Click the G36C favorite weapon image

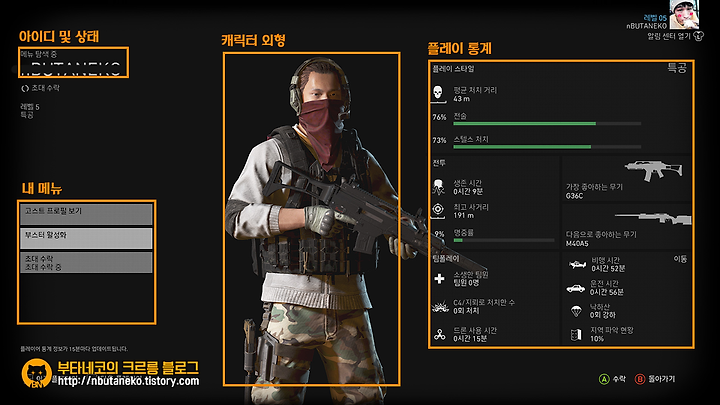coord(653,170)
